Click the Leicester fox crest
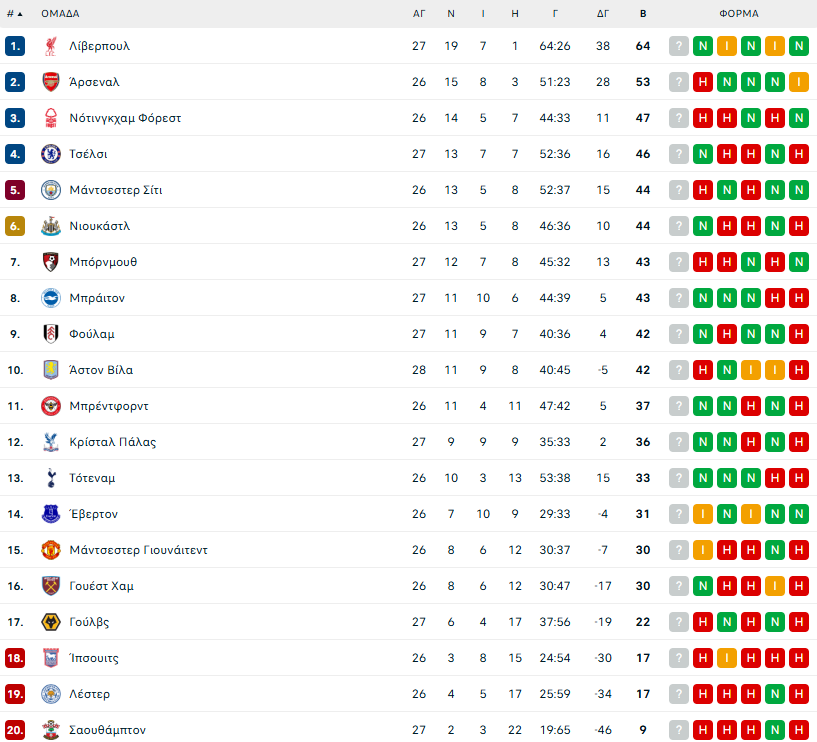Viewport: 817px width, 742px height. [51, 694]
